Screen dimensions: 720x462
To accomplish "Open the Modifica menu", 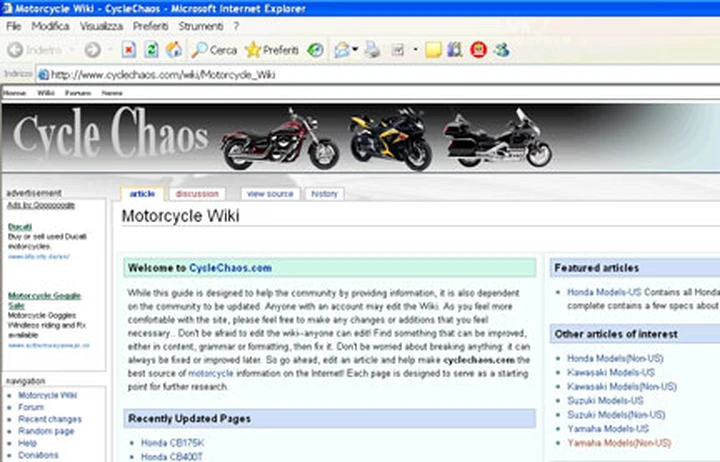I will (x=51, y=26).
